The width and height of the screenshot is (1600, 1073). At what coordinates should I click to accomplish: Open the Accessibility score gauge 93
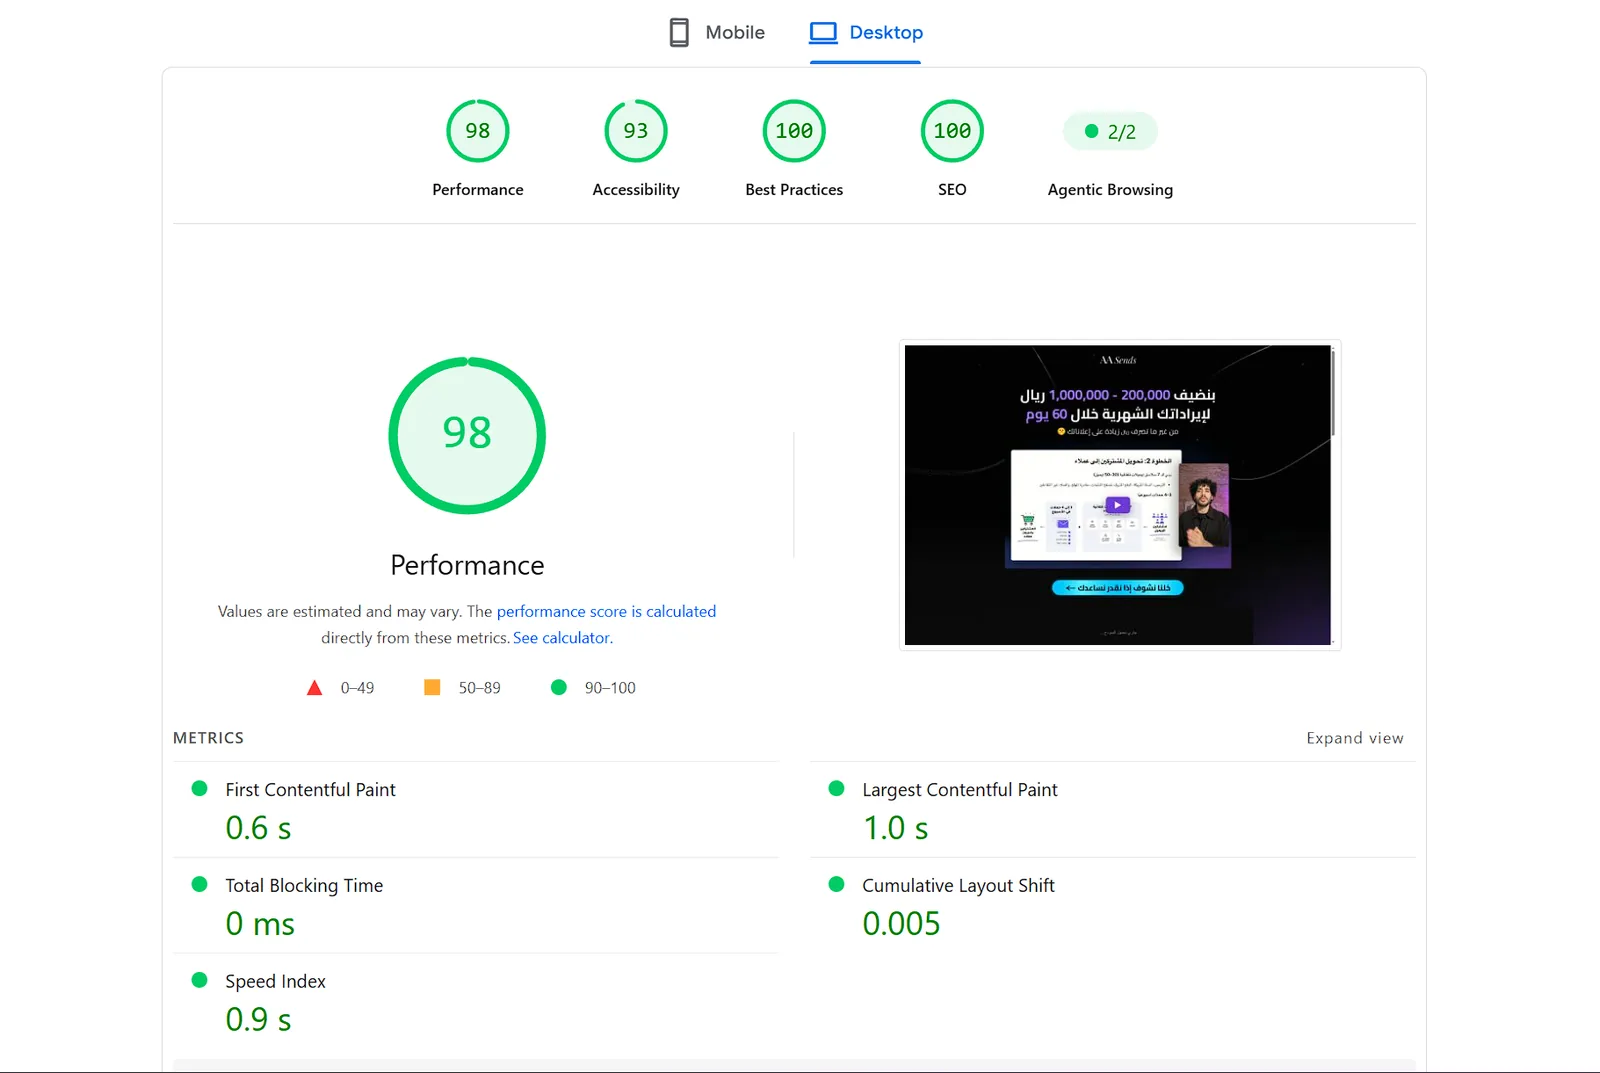pos(636,131)
